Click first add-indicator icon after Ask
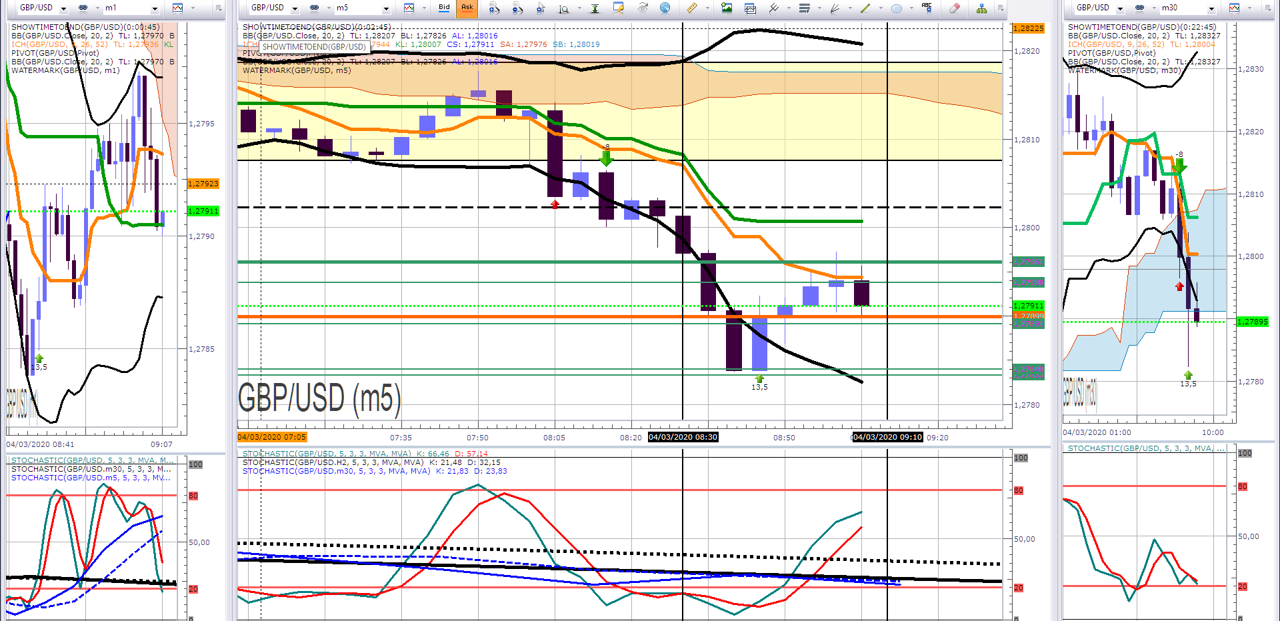The image size is (1280, 621). 493,7
